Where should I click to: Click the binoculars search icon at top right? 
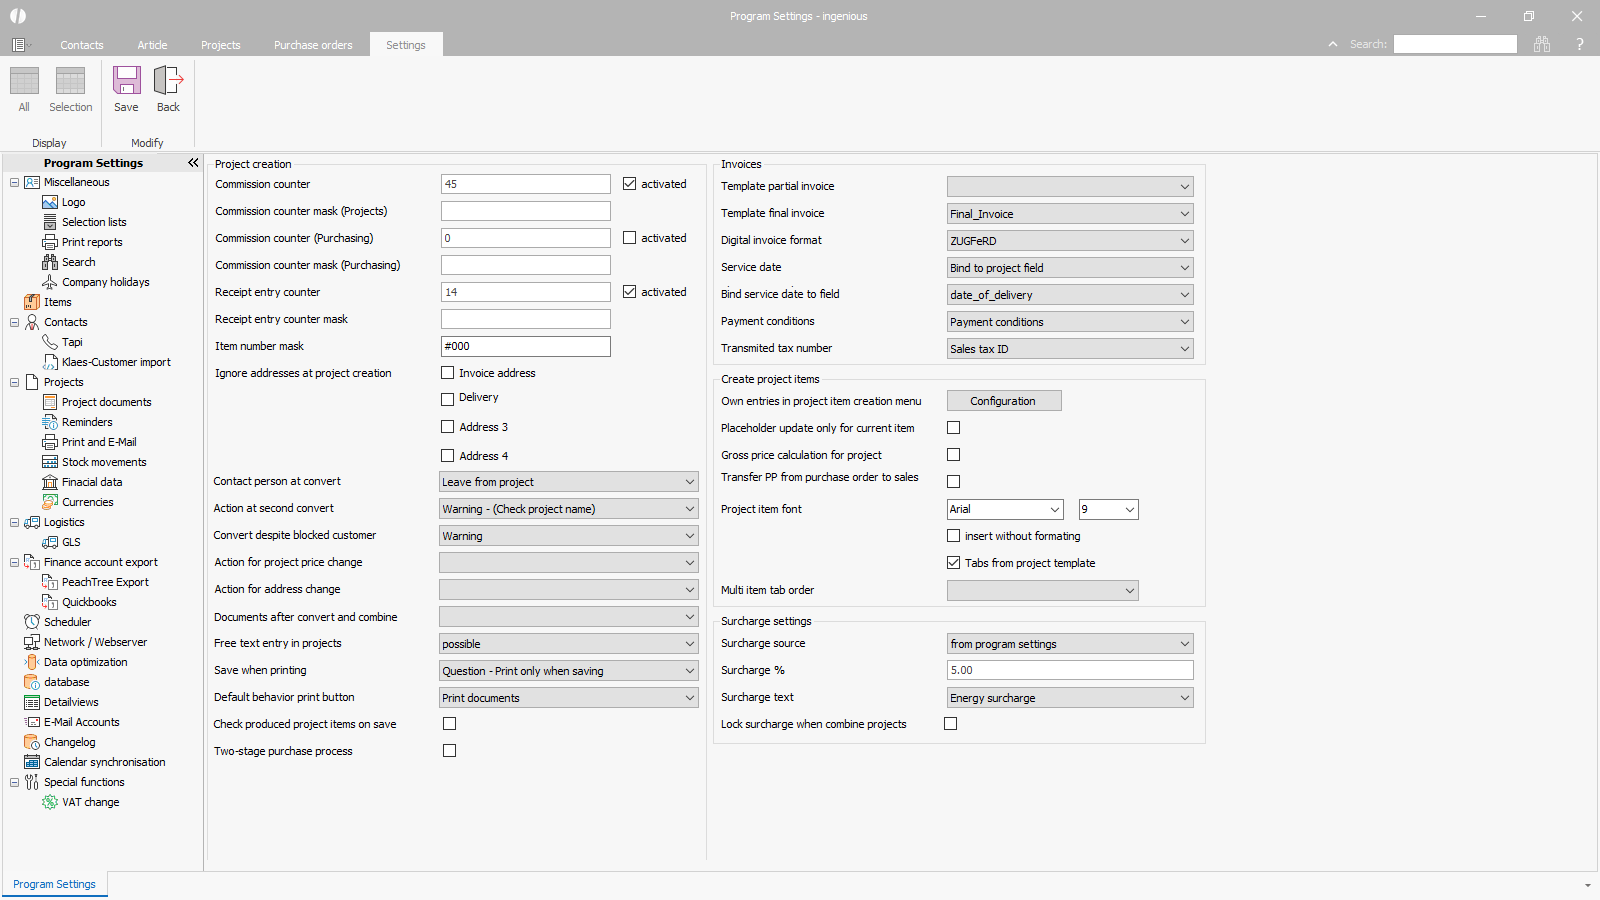pyautogui.click(x=1542, y=44)
